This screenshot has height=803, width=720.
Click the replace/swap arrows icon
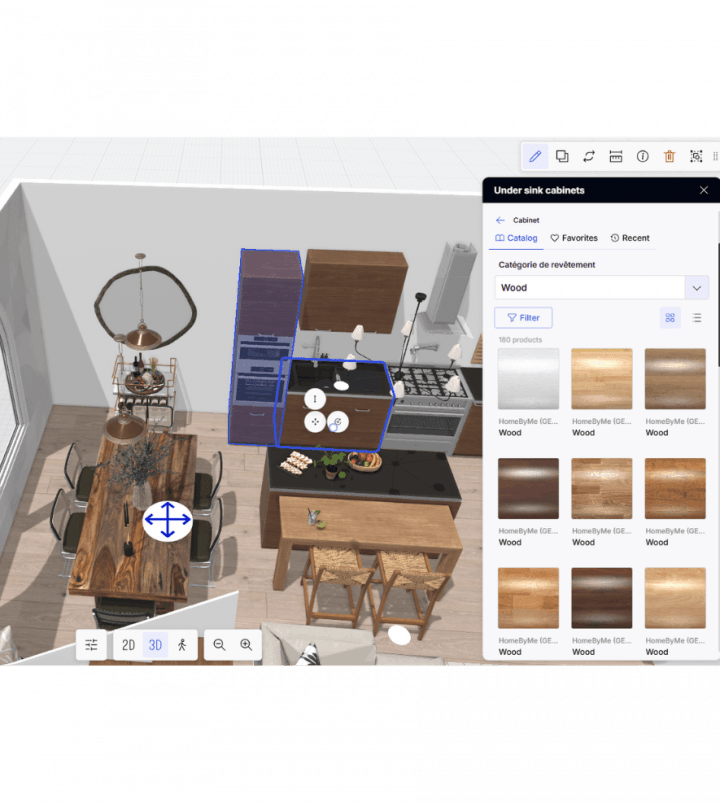coord(589,156)
